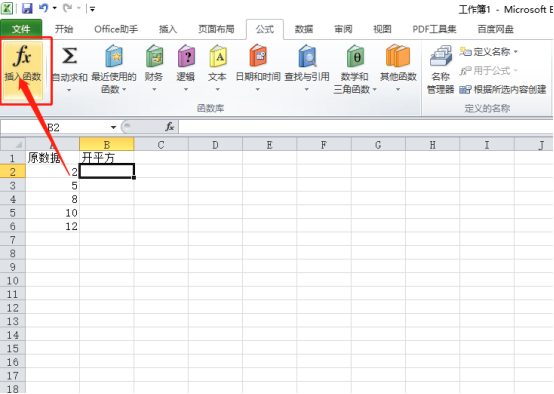
Task: Open the 名称管理器 icon
Action: pyautogui.click(x=441, y=56)
